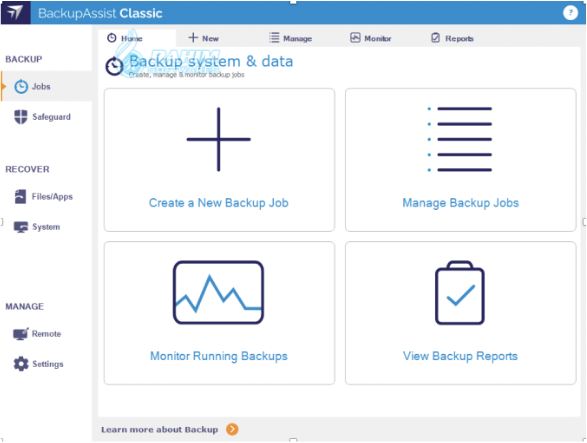Click the clipboard checkmark icon
The height and width of the screenshot is (443, 587).
[460, 292]
